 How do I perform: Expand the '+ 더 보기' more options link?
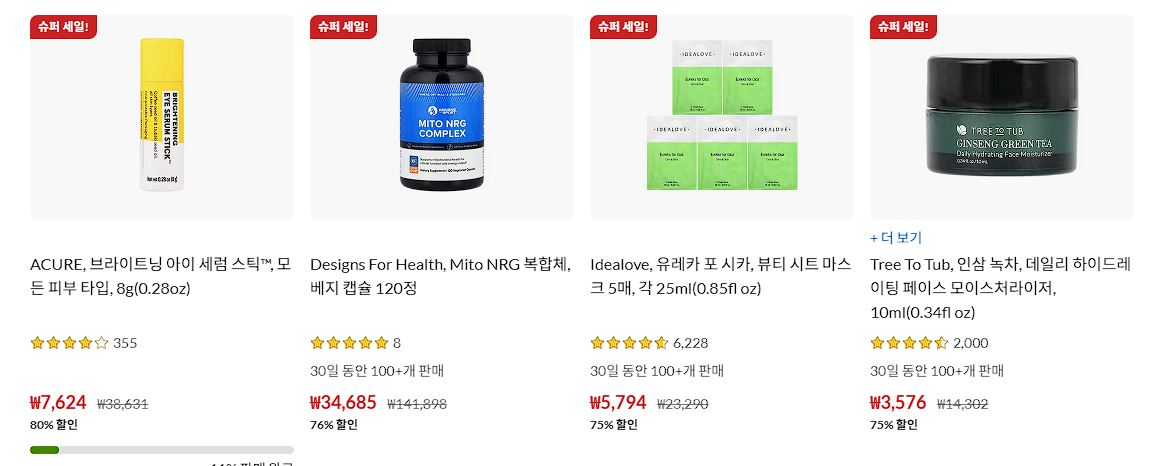click(x=896, y=238)
